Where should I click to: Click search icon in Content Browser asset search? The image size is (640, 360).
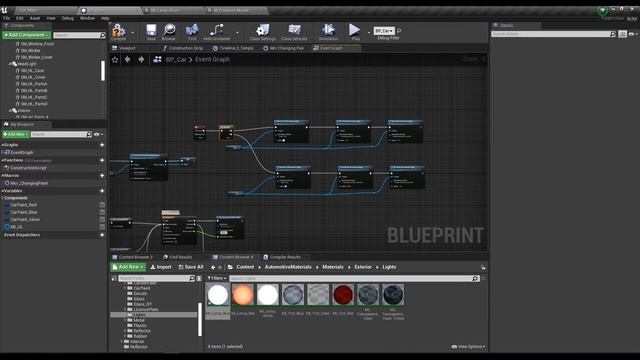tap(475, 278)
